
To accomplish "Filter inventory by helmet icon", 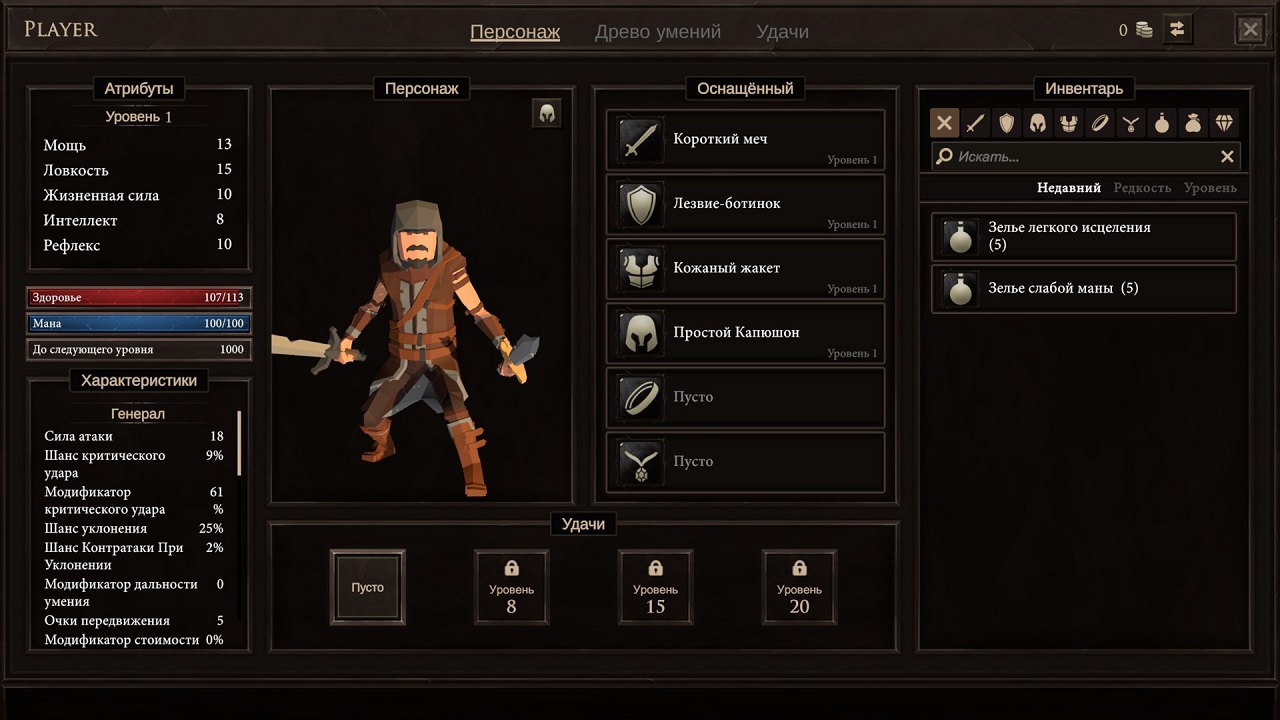I will 1038,123.
